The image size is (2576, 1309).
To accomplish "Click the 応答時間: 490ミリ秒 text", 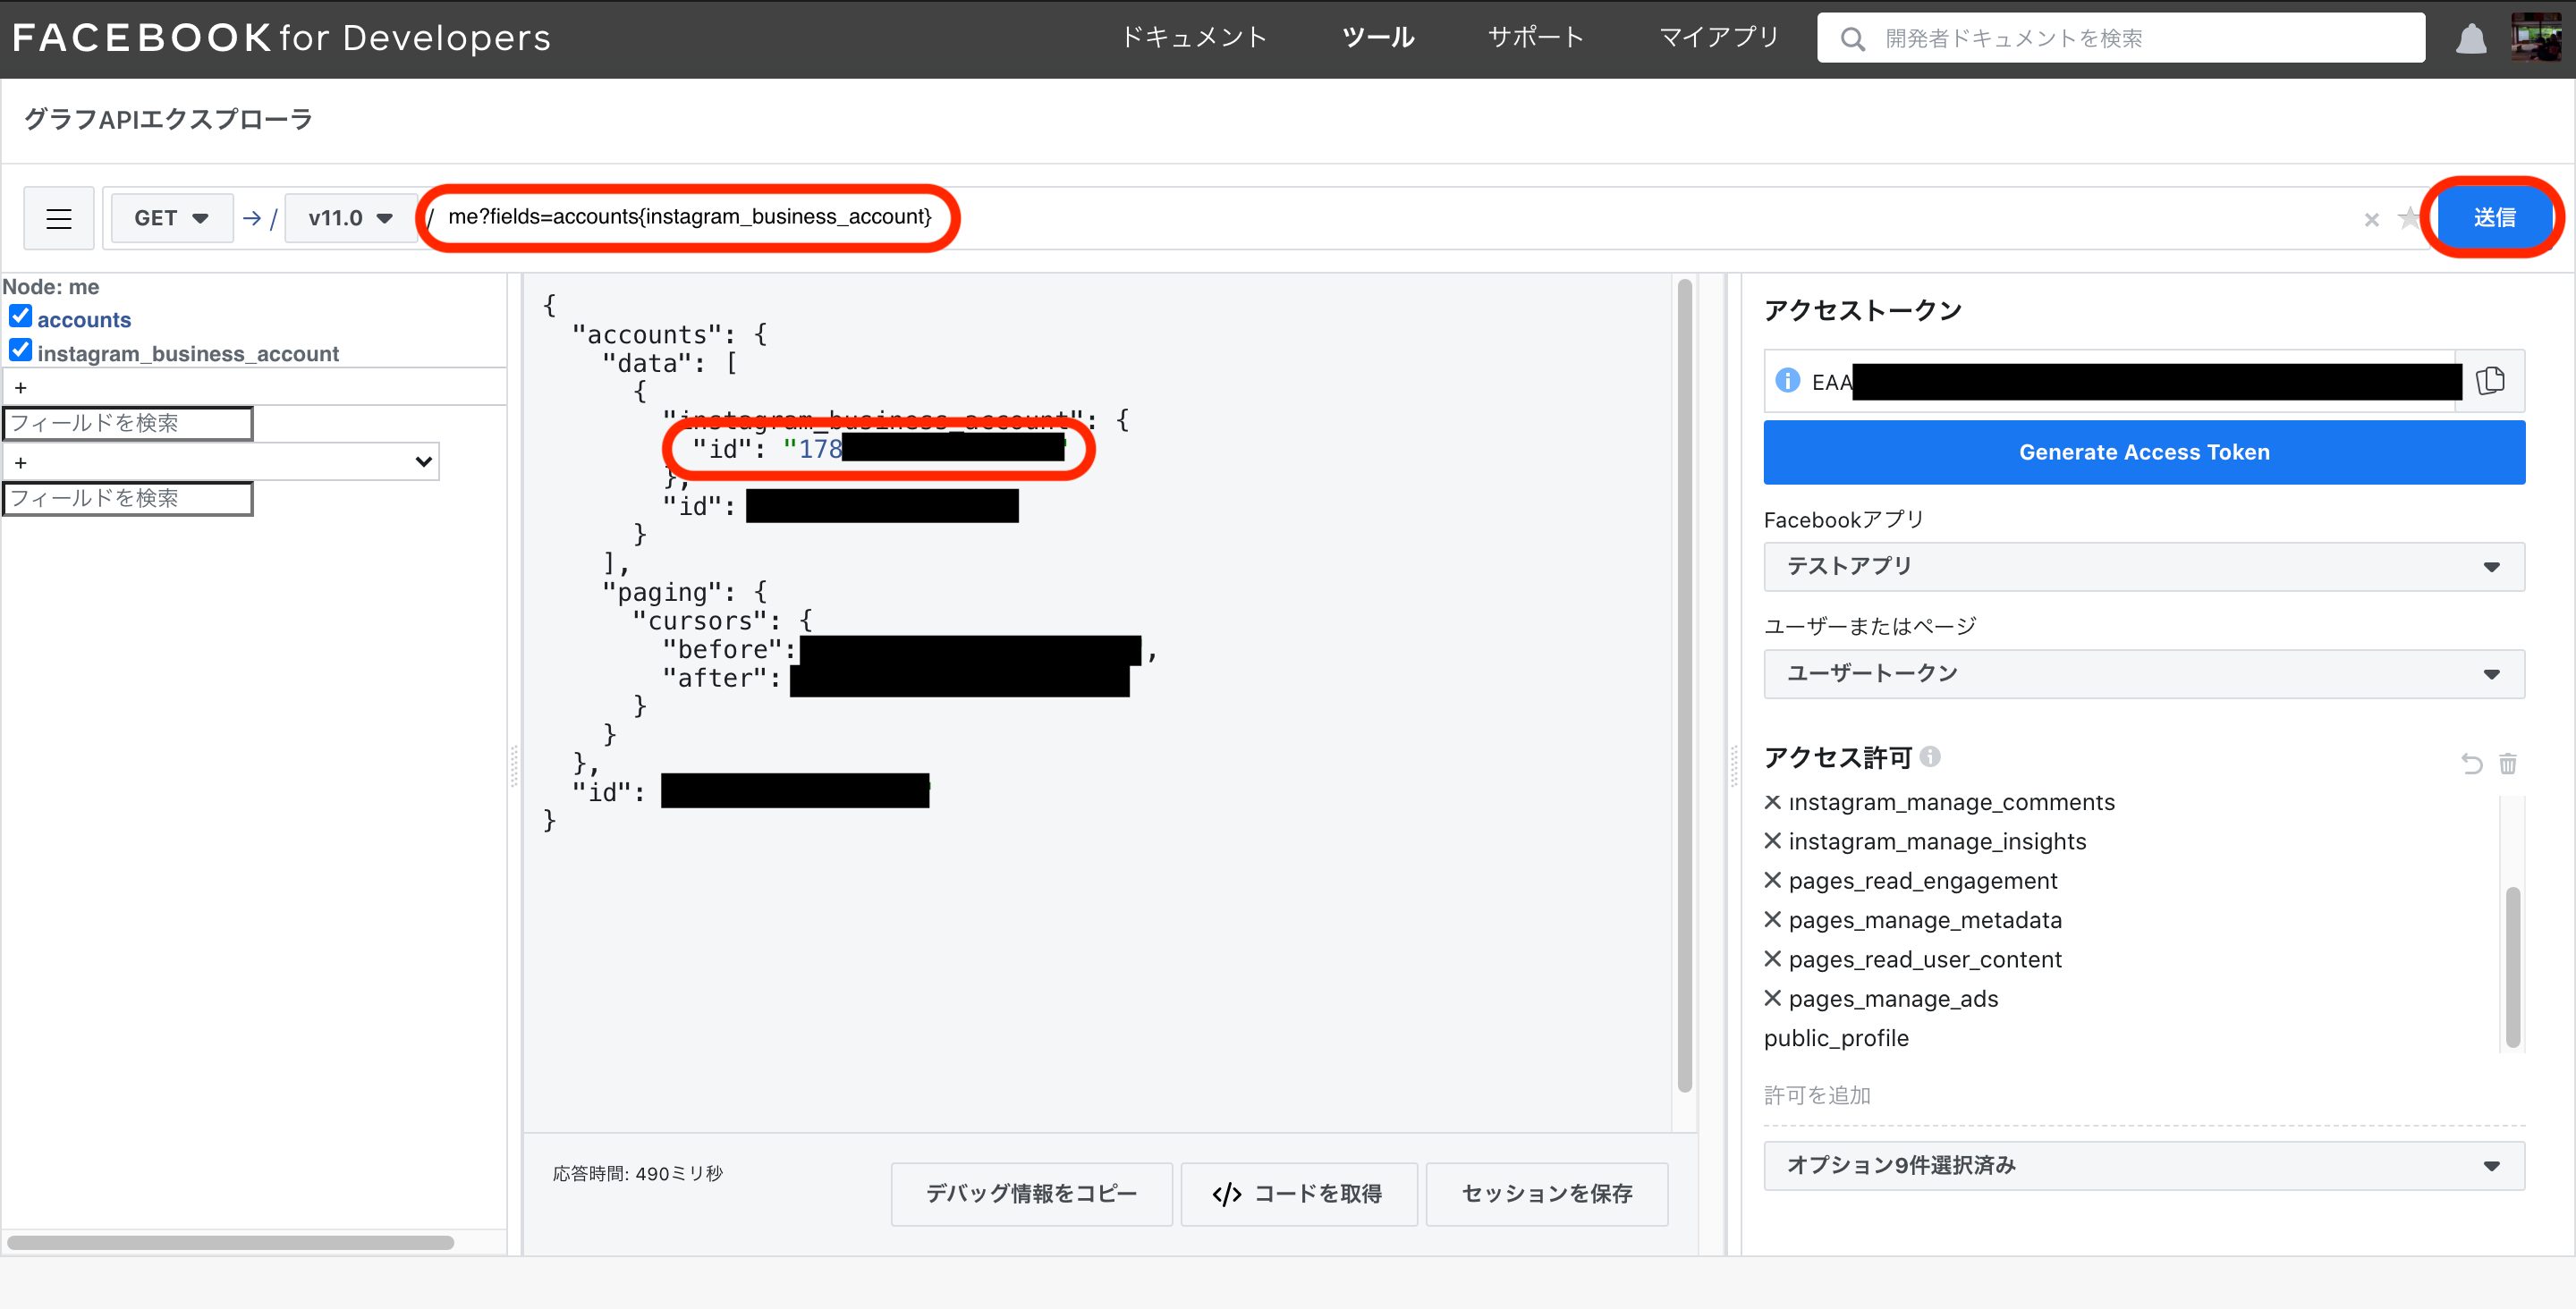I will click(x=637, y=1173).
